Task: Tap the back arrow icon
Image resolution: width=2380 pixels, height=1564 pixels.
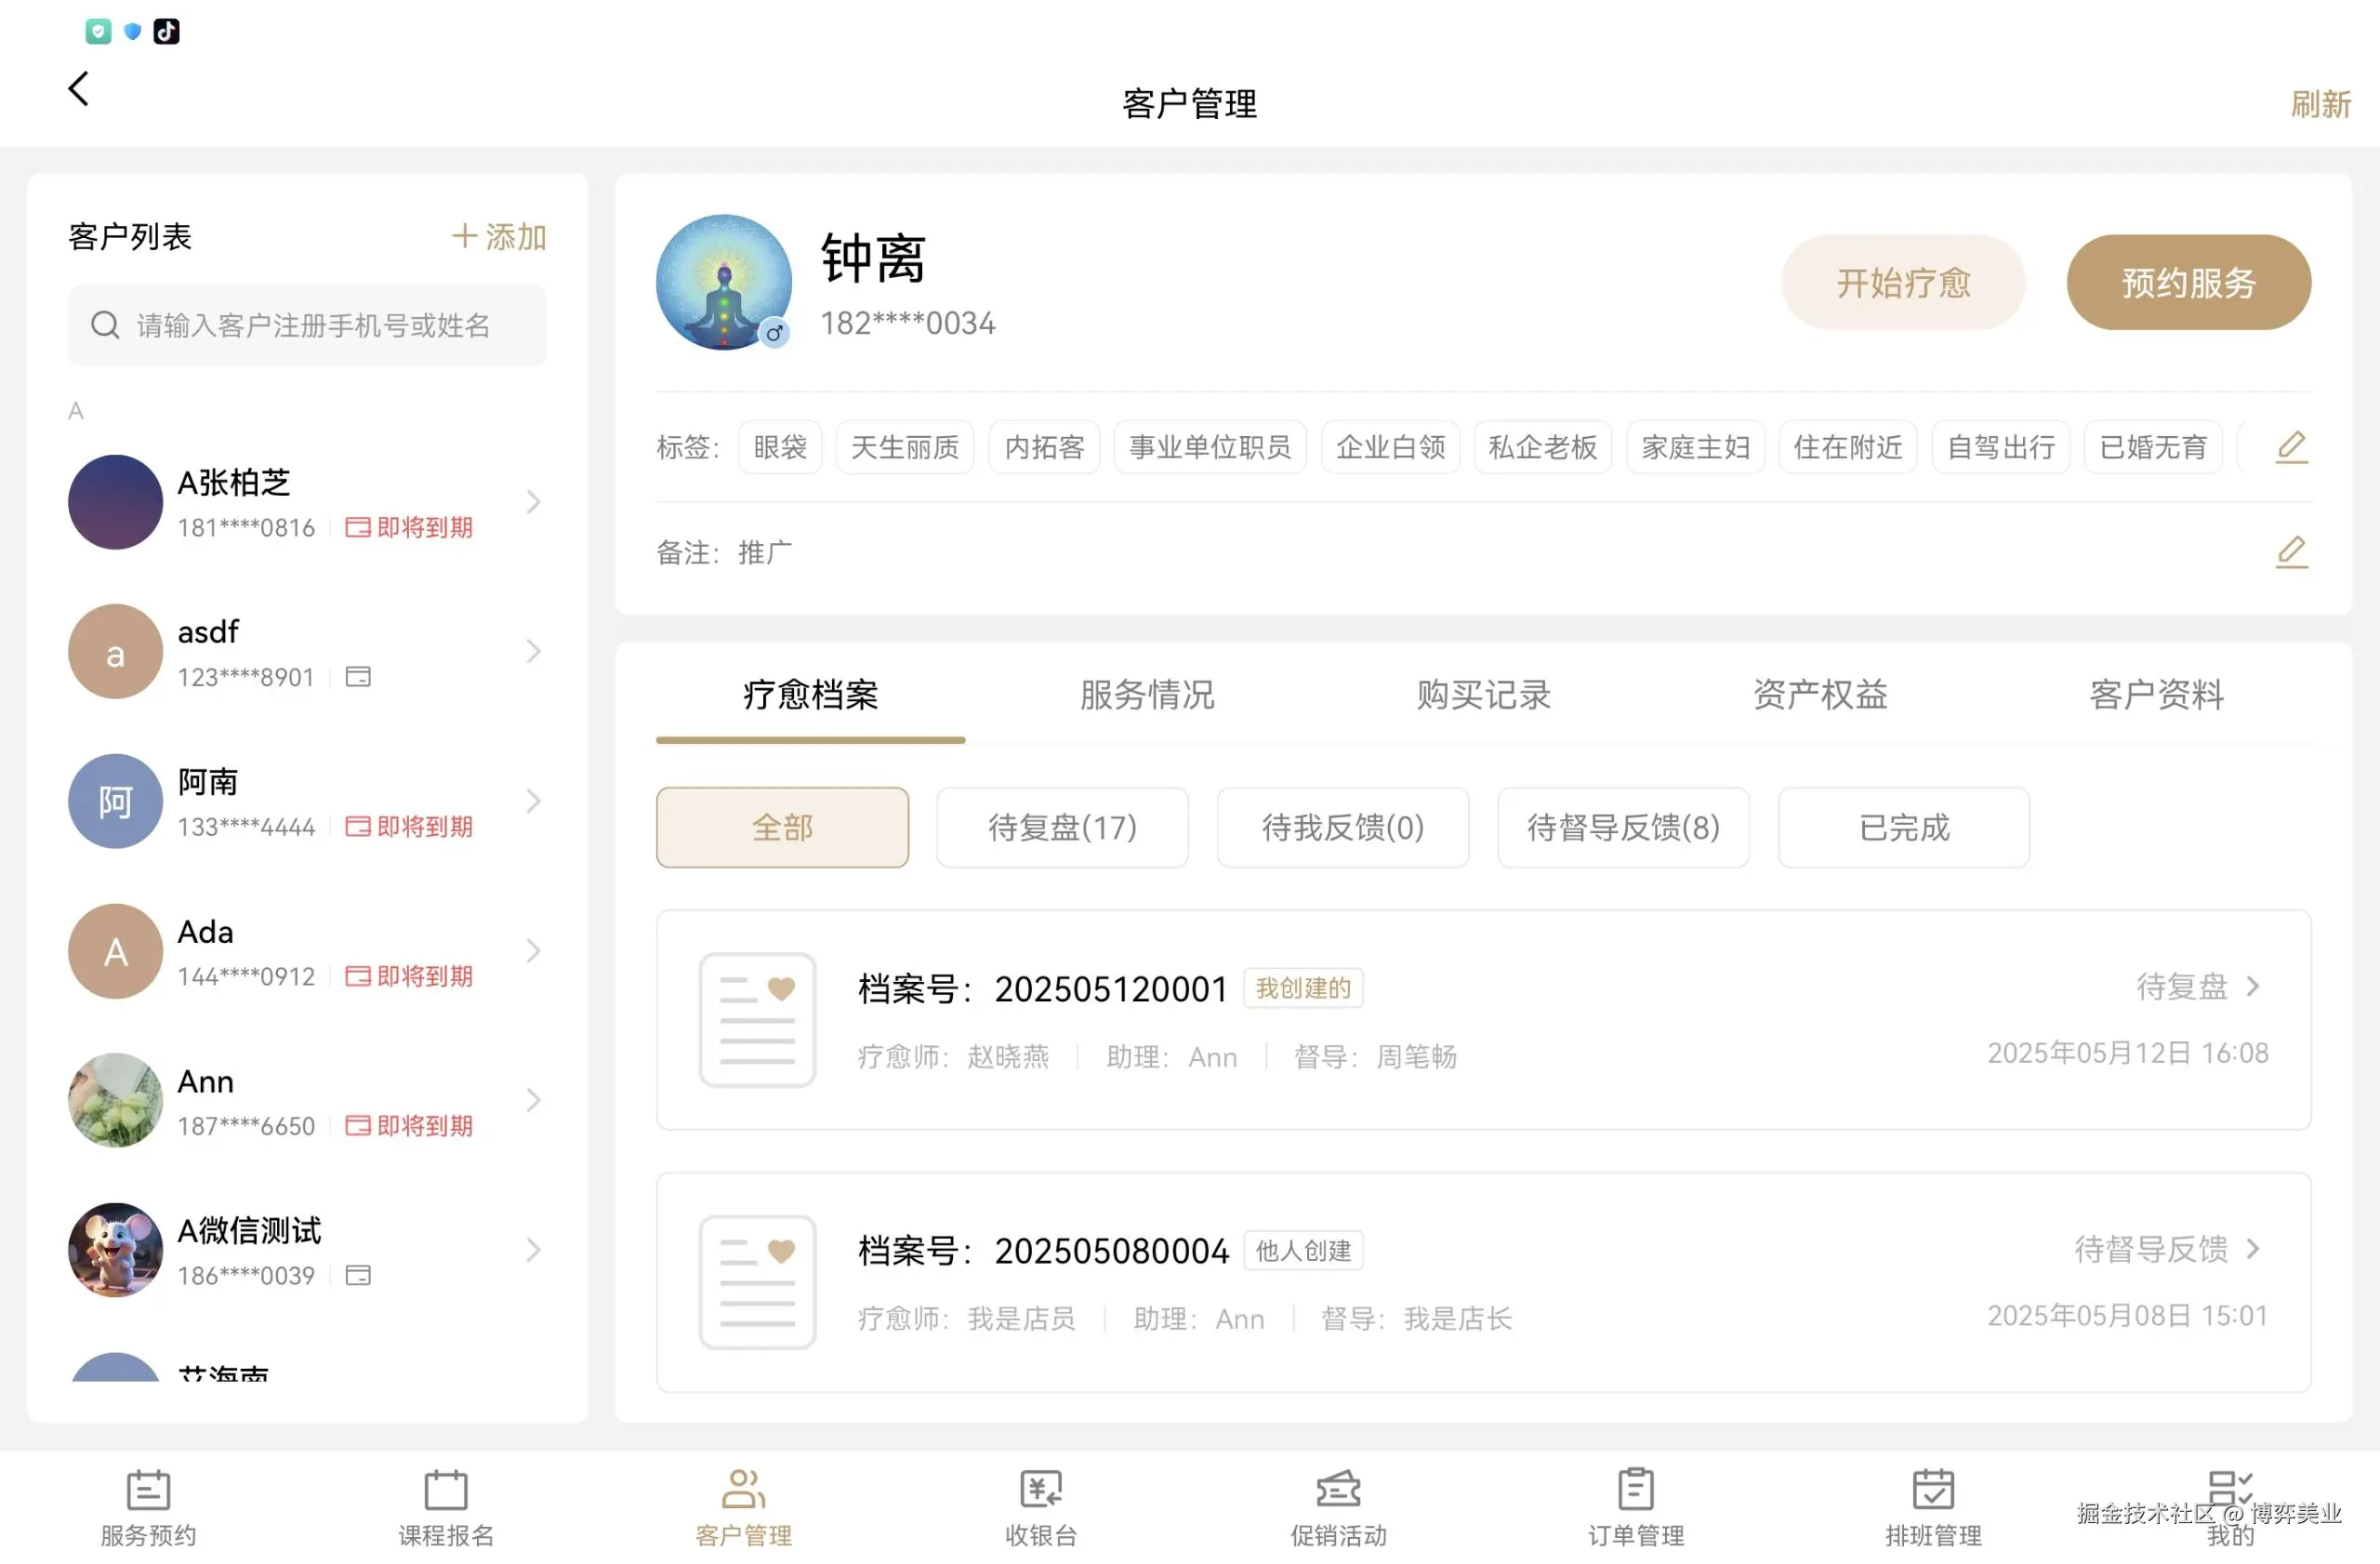Action: click(x=78, y=89)
